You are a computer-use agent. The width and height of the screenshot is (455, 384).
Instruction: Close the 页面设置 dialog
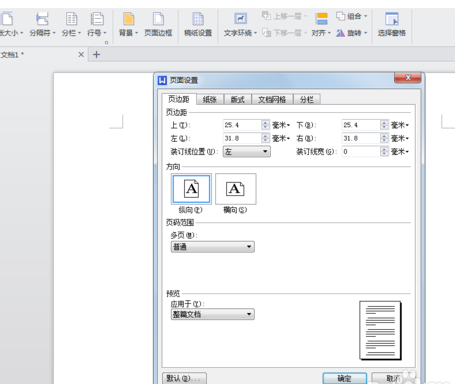(408, 78)
